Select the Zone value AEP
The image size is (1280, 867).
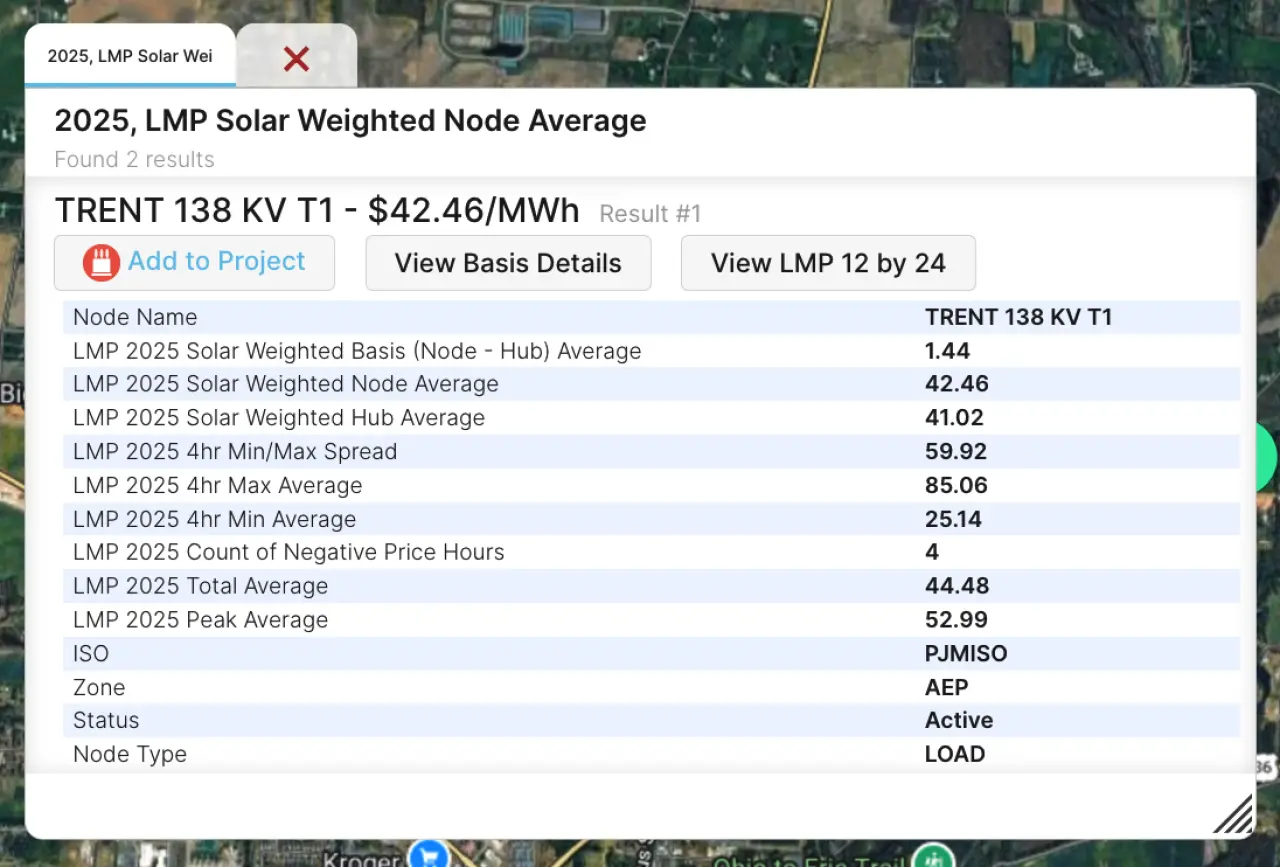pos(946,688)
